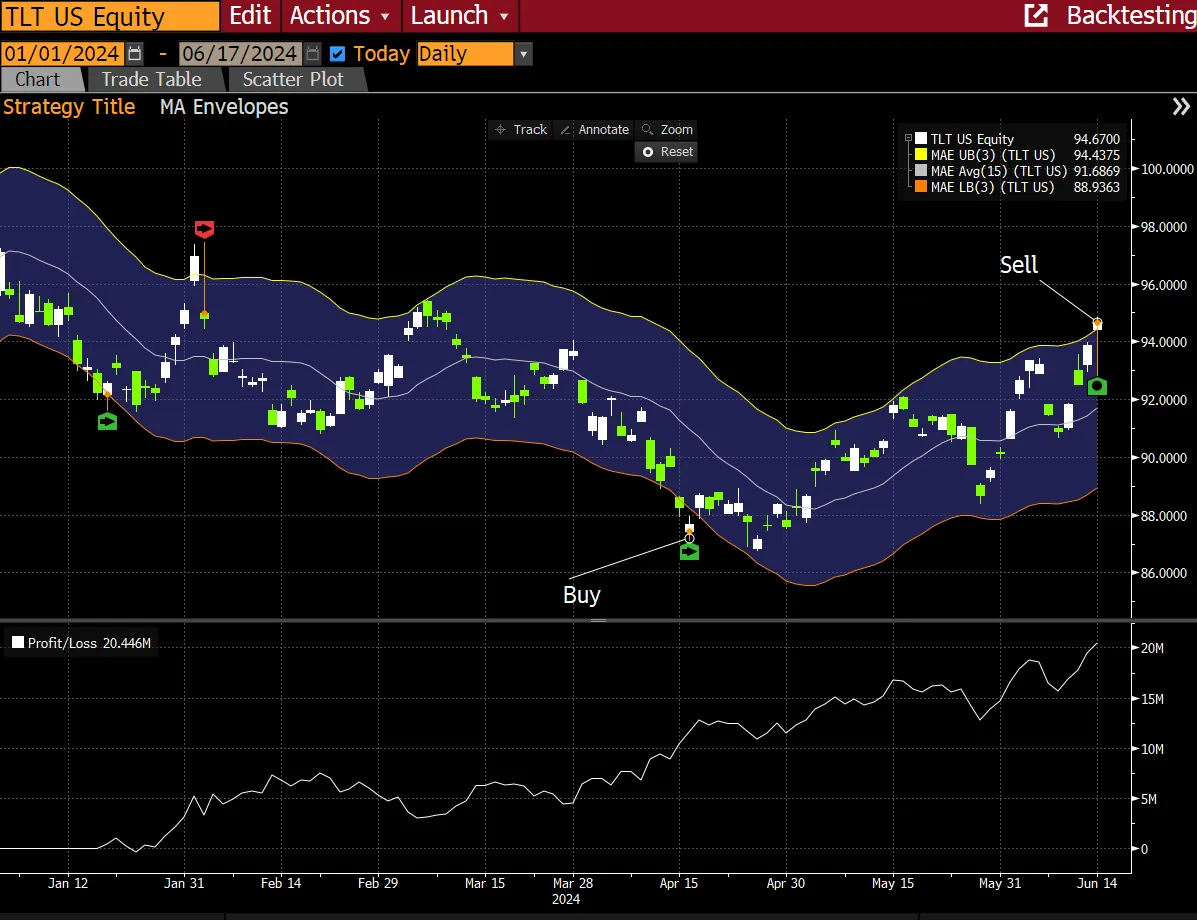Image resolution: width=1197 pixels, height=920 pixels.
Task: Click the TLT US Equity ticker field
Action: 110,16
